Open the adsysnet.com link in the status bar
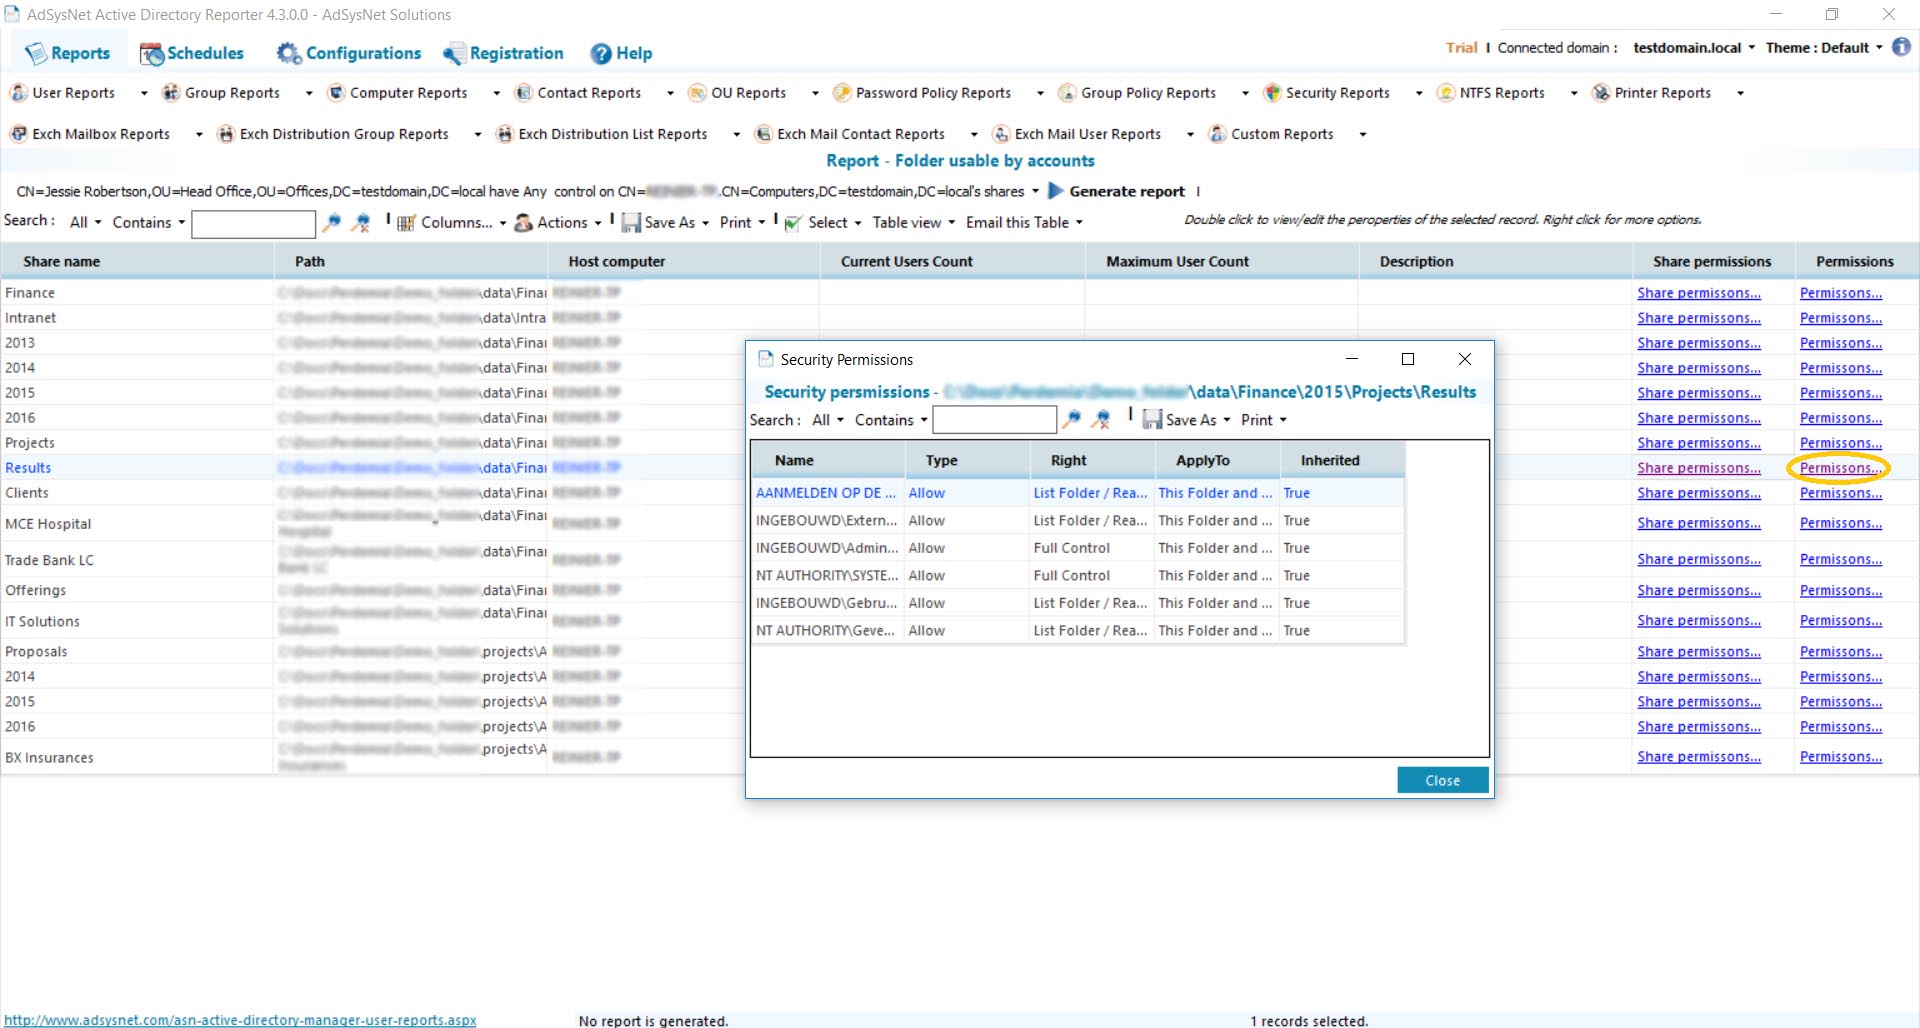Screen dimensions: 1920x1028 240,1020
